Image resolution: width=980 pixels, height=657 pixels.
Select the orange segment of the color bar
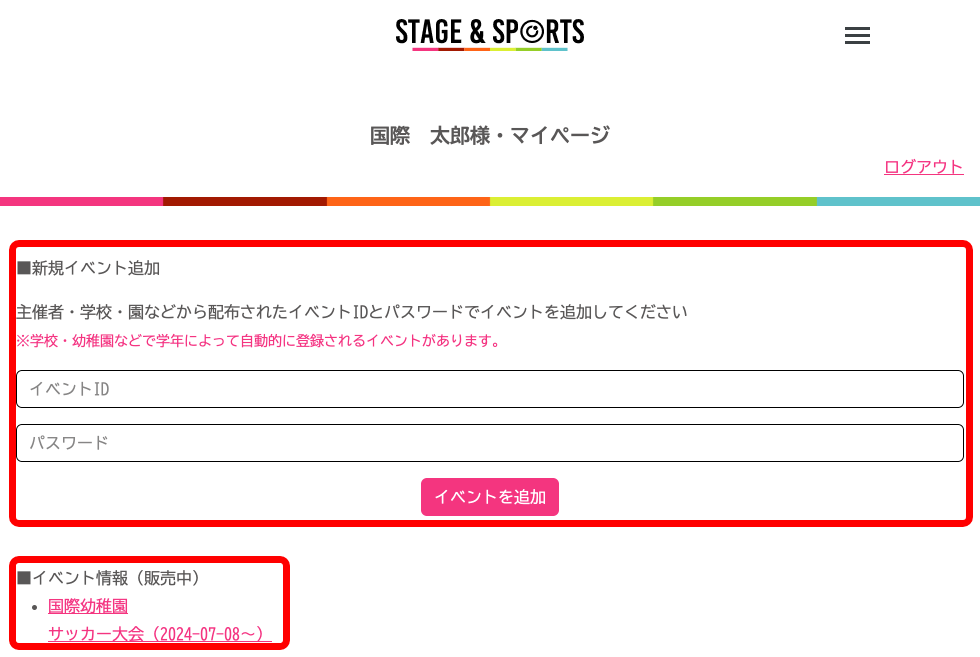point(408,201)
